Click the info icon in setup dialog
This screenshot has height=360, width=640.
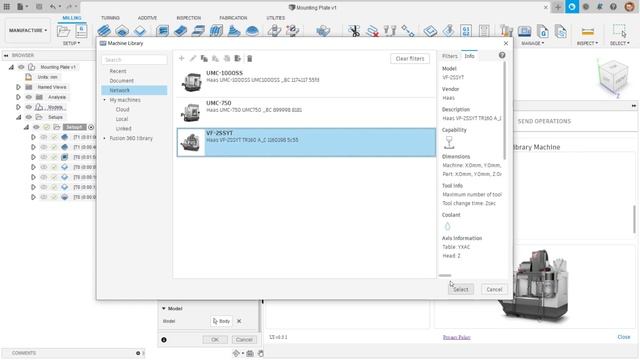[164, 340]
